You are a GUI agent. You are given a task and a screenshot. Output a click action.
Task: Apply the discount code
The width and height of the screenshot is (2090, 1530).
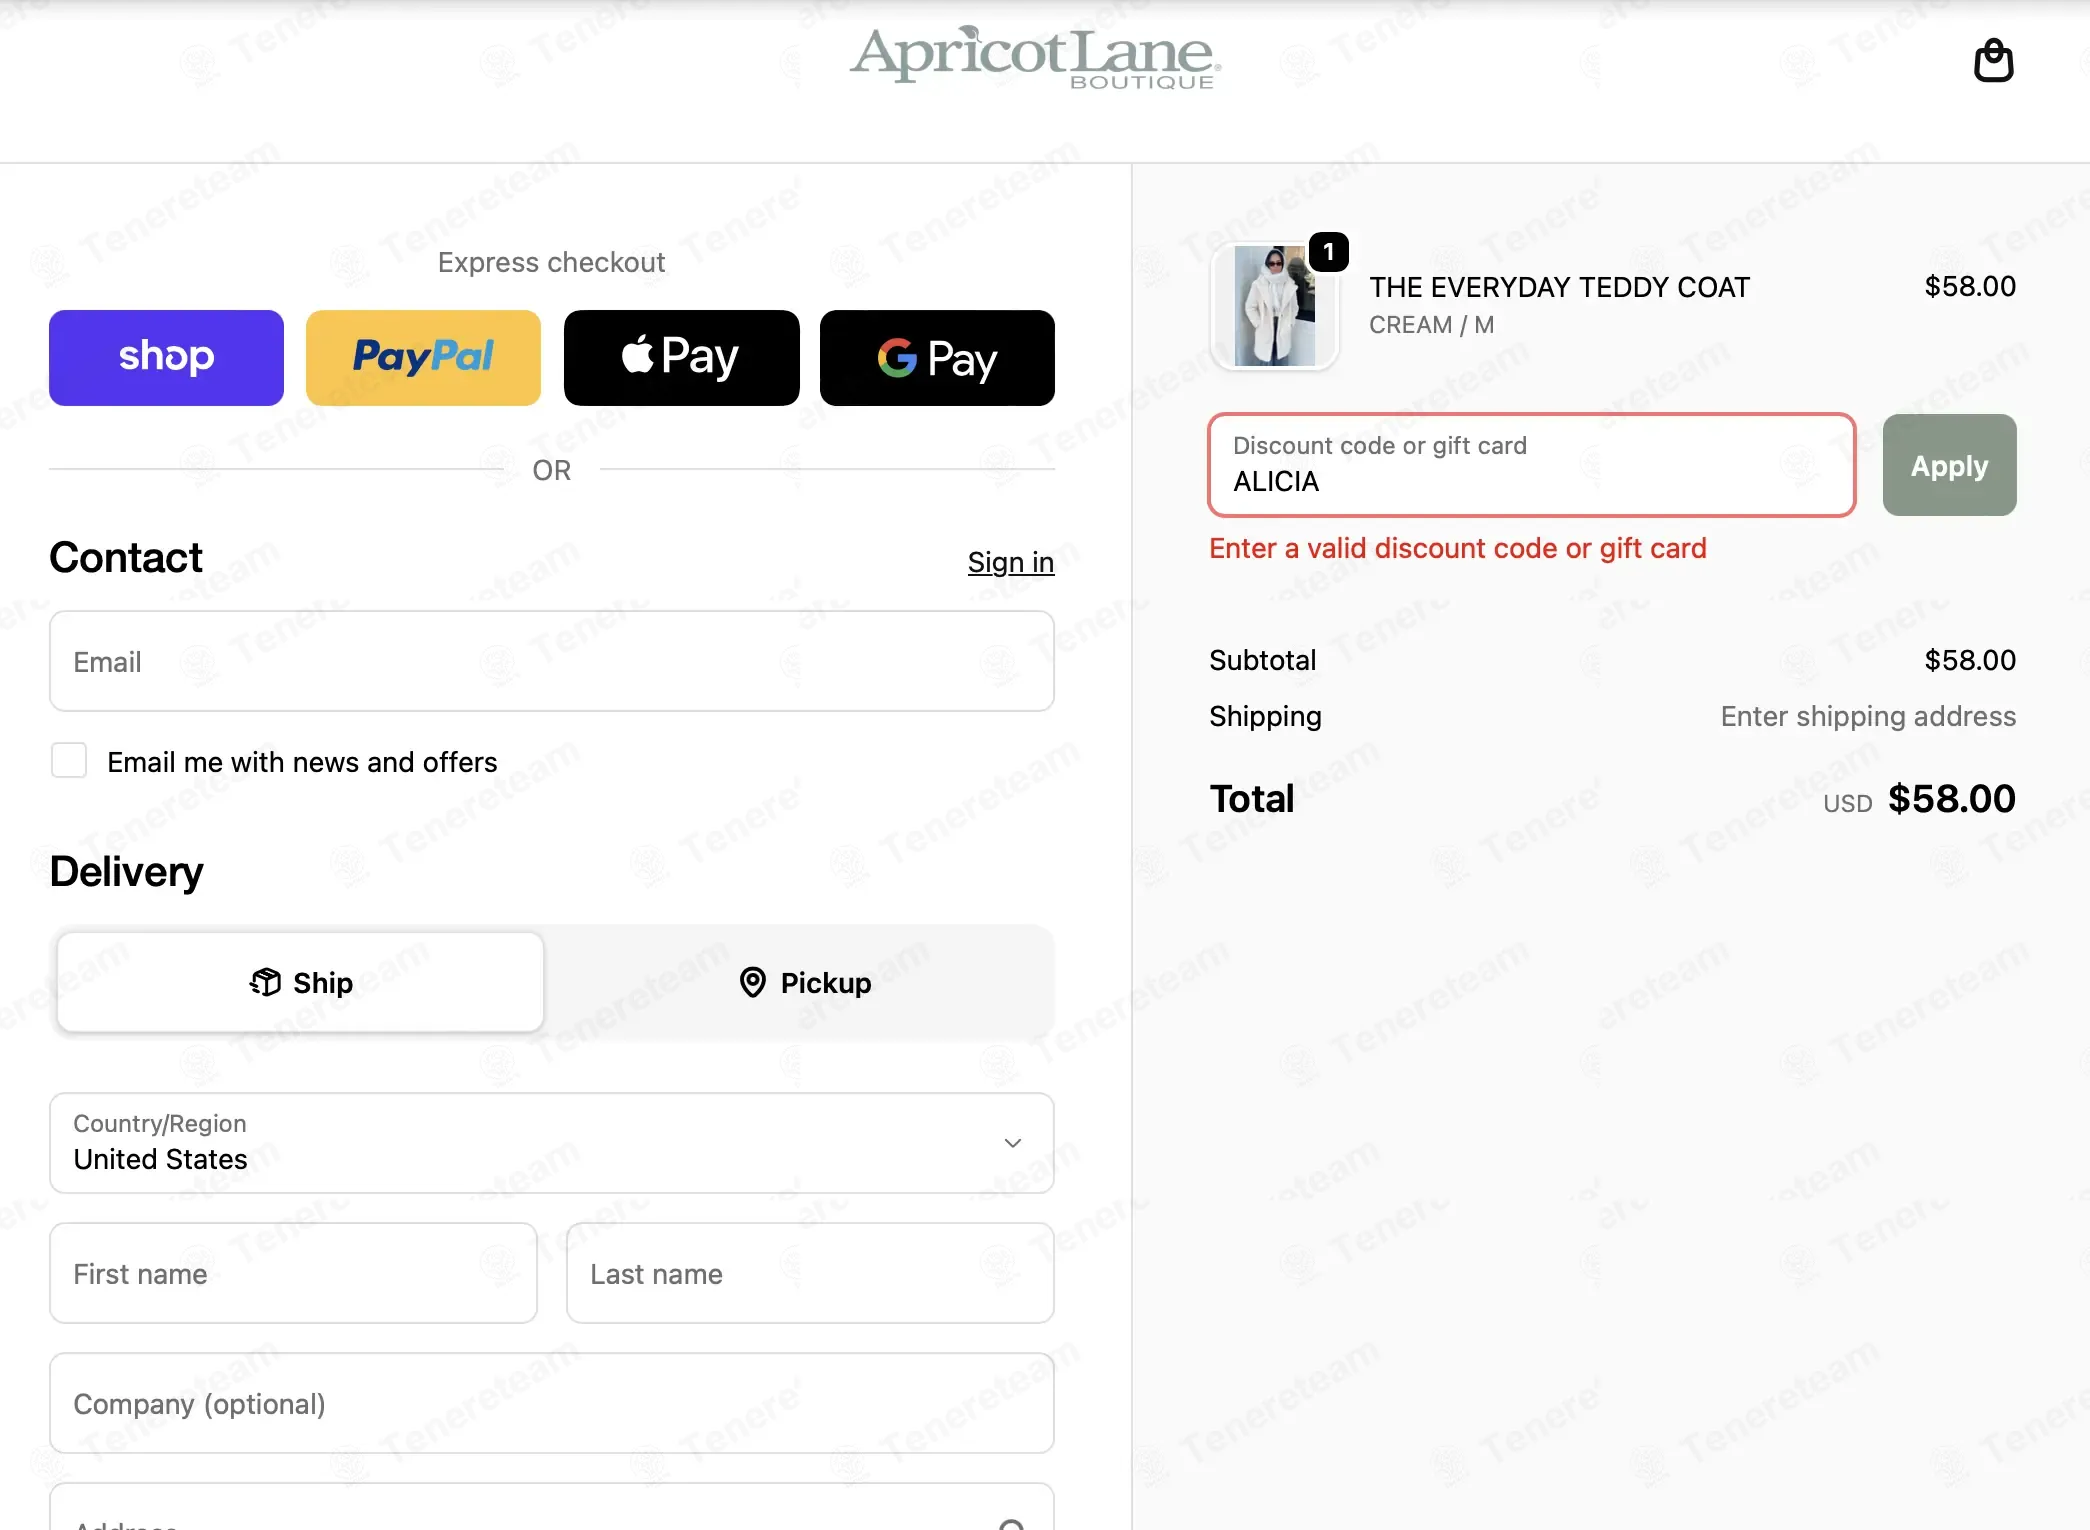coord(1949,465)
